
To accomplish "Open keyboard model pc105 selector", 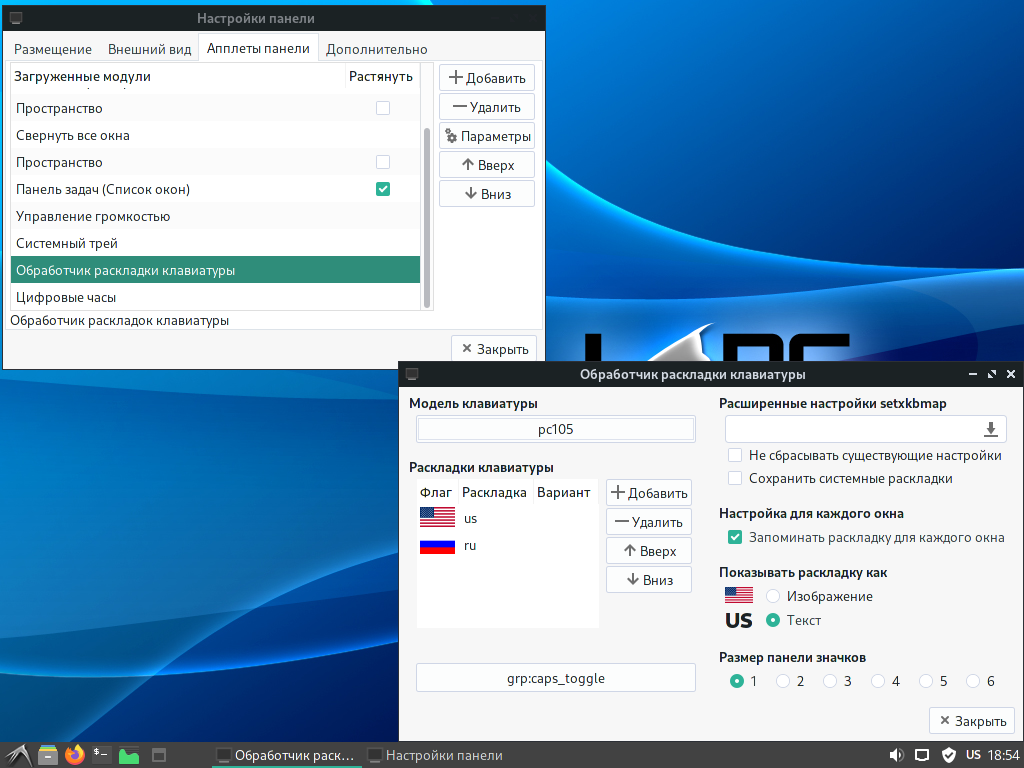I will pos(555,429).
